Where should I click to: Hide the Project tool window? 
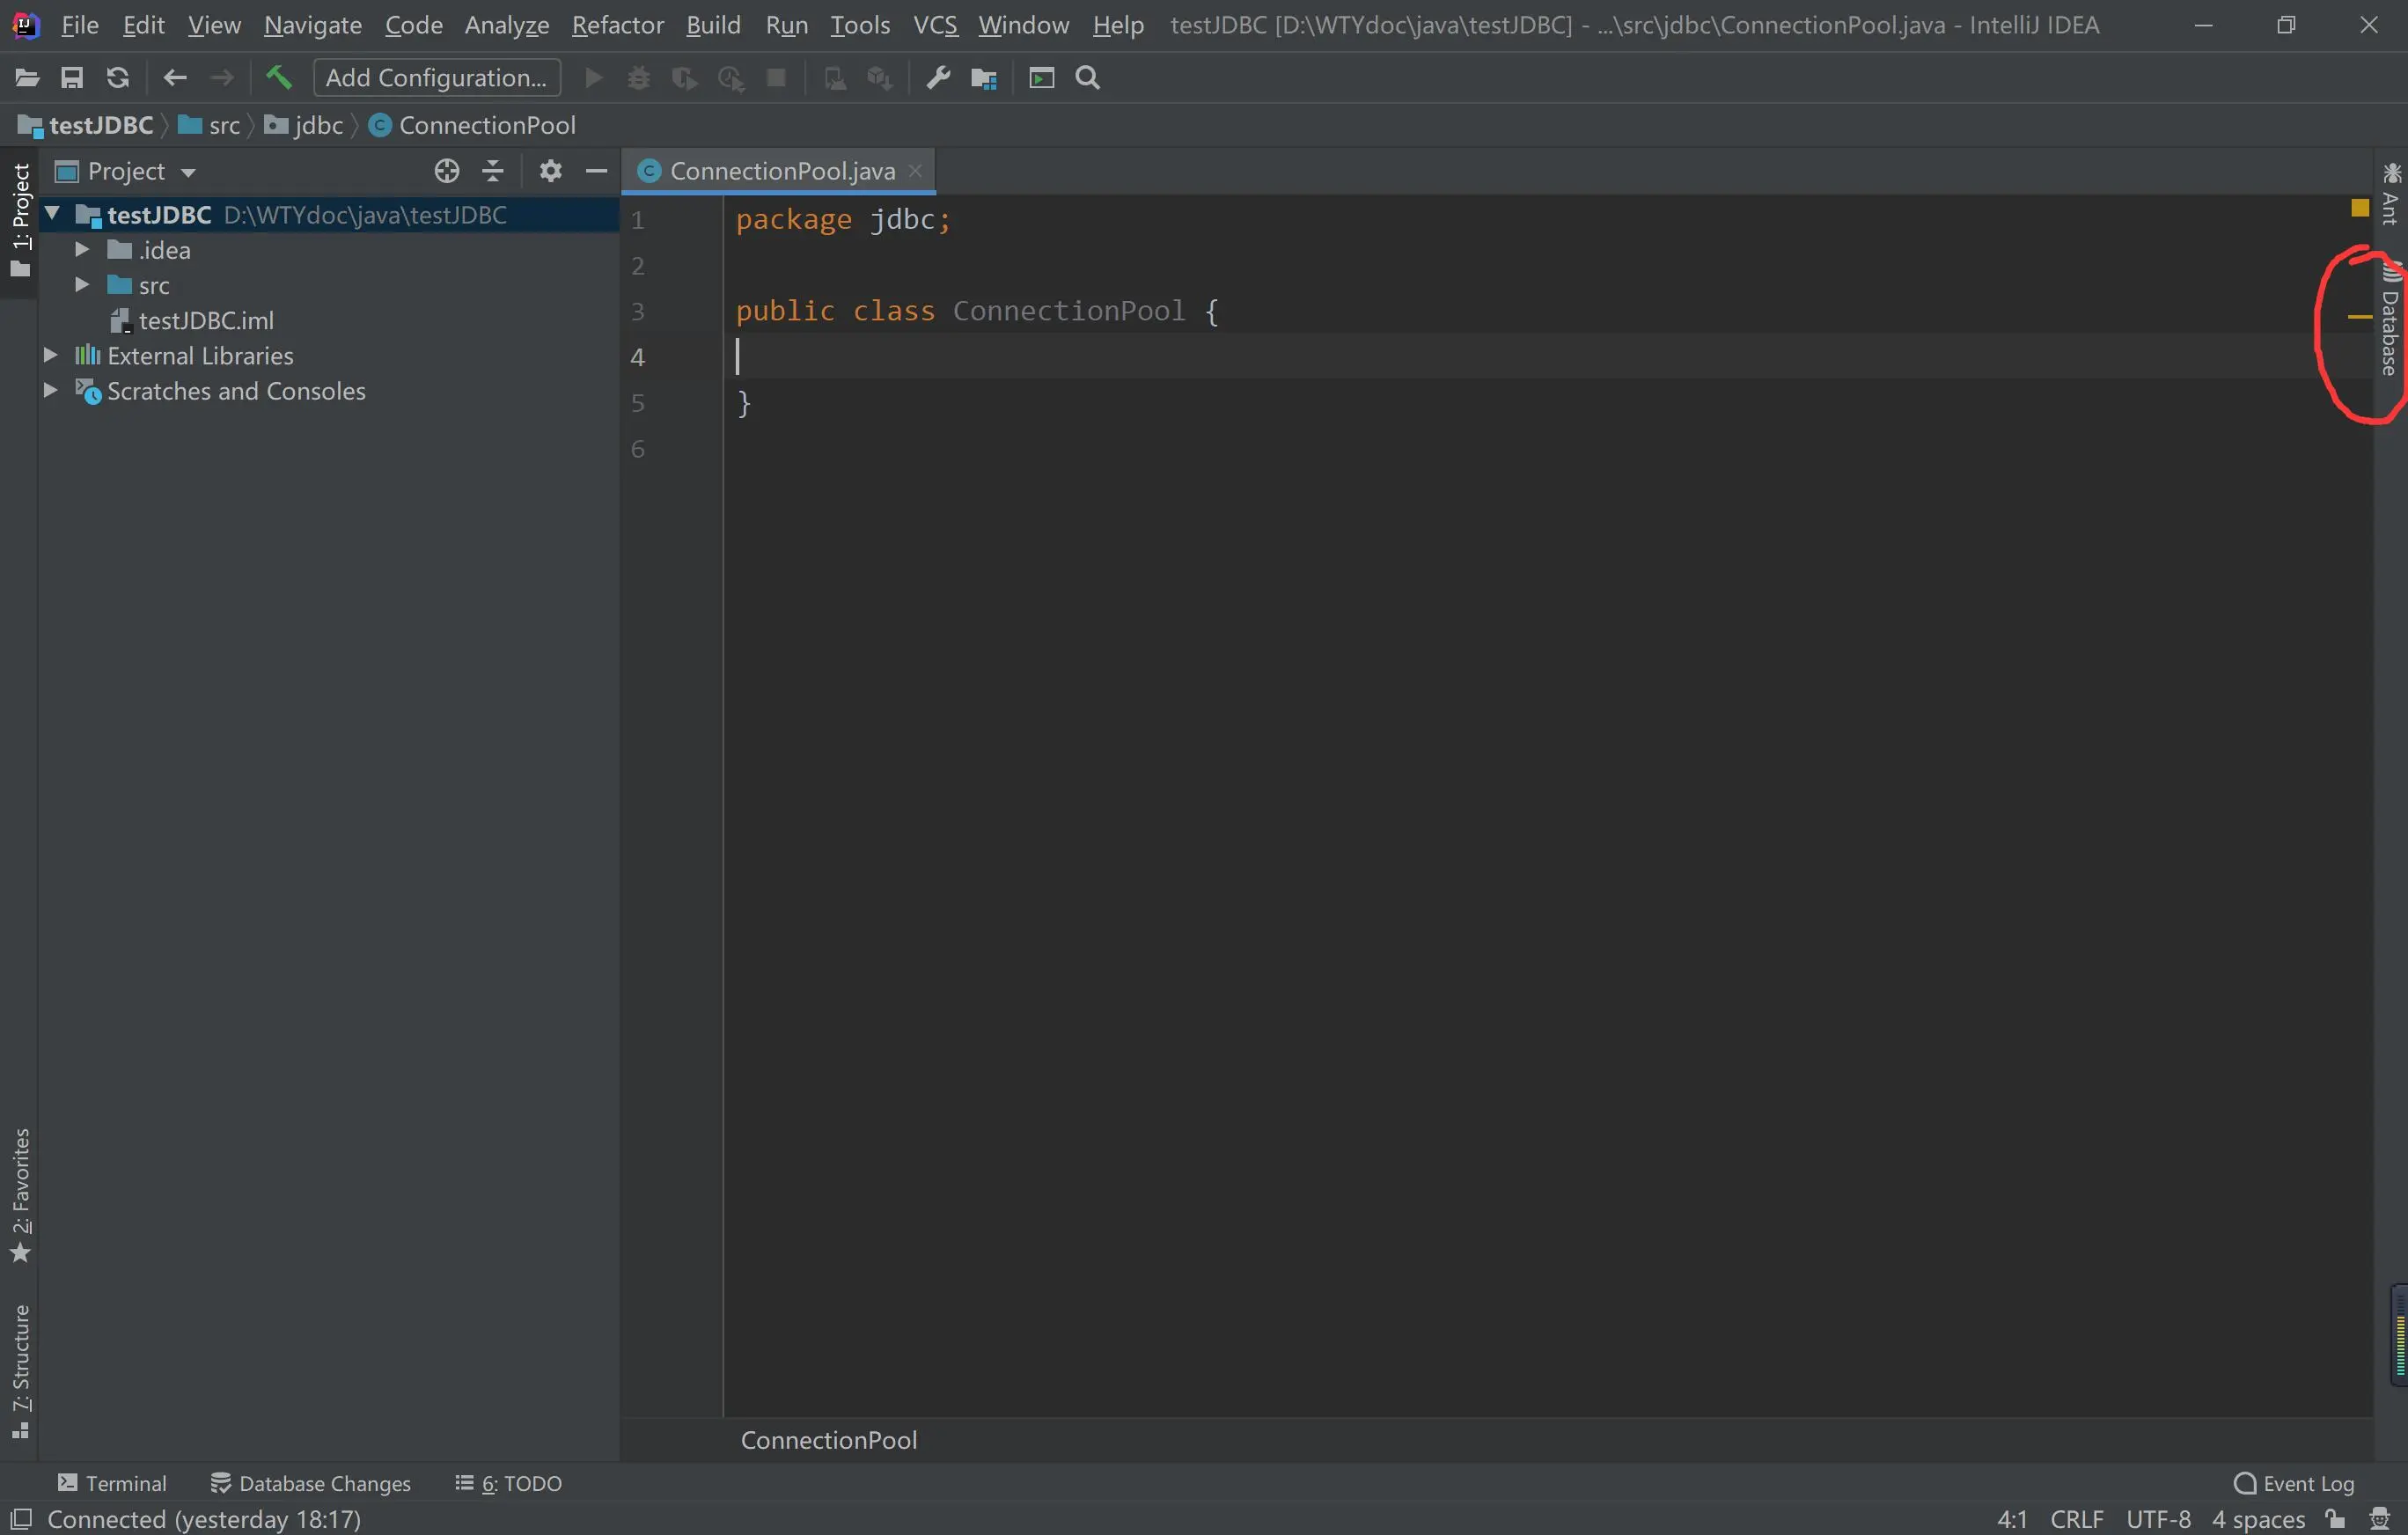click(x=597, y=171)
